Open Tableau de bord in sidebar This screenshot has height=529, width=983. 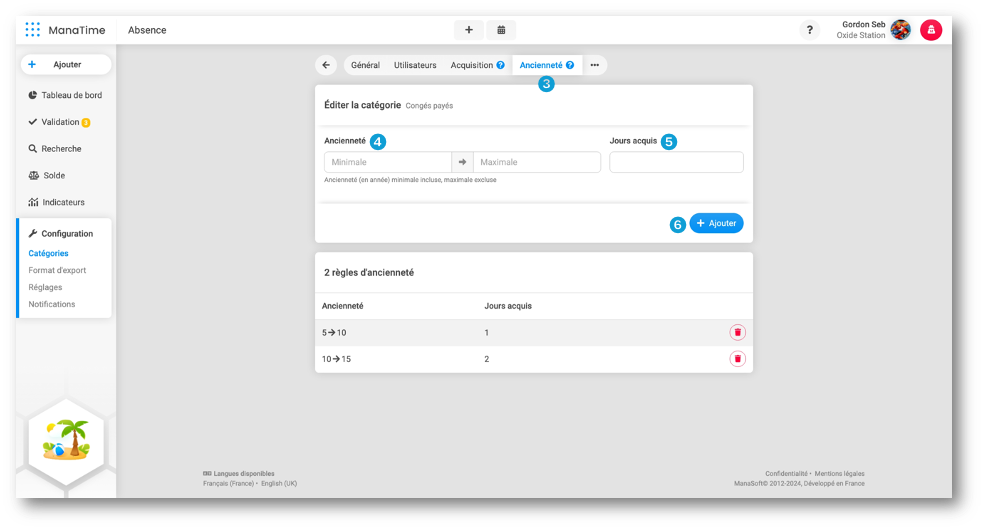pos(65,95)
